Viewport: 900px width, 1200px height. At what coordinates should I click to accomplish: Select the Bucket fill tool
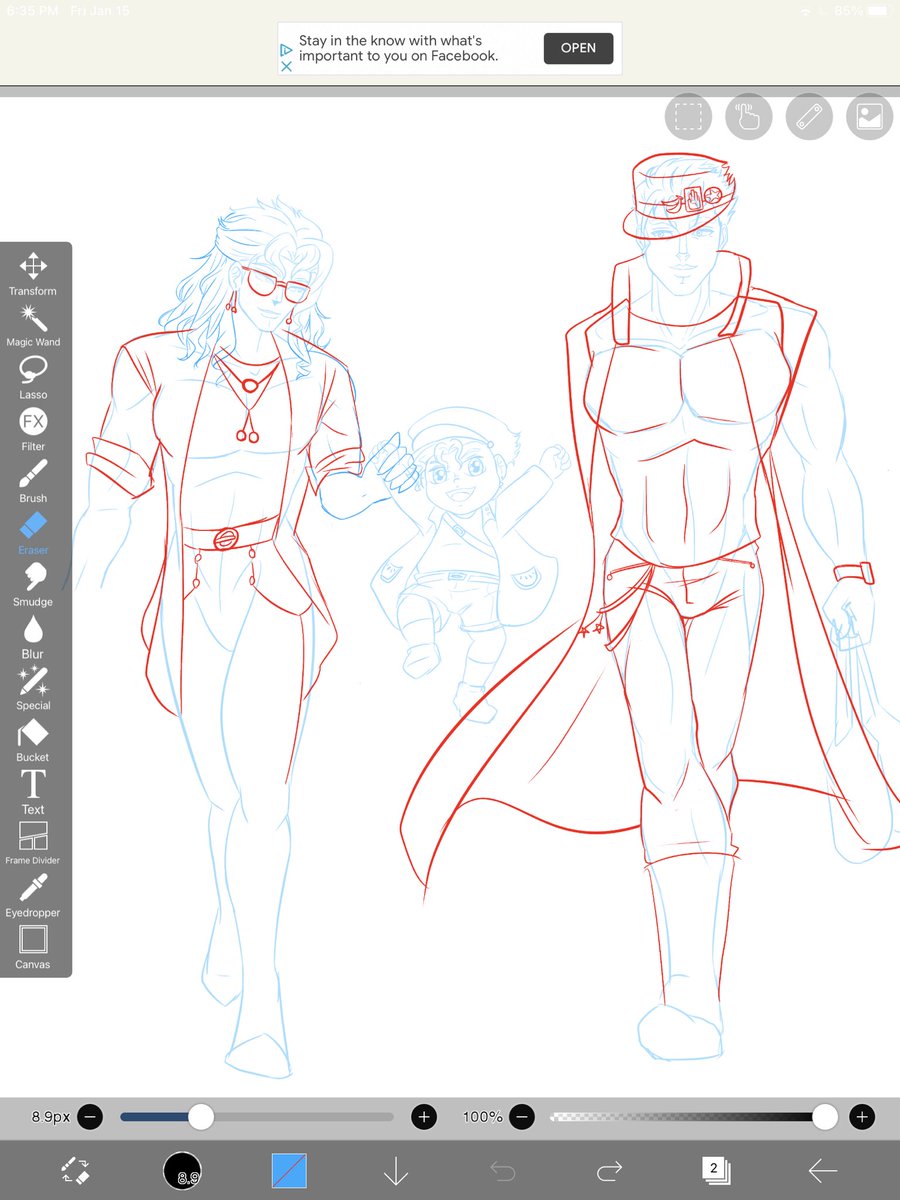tap(33, 740)
